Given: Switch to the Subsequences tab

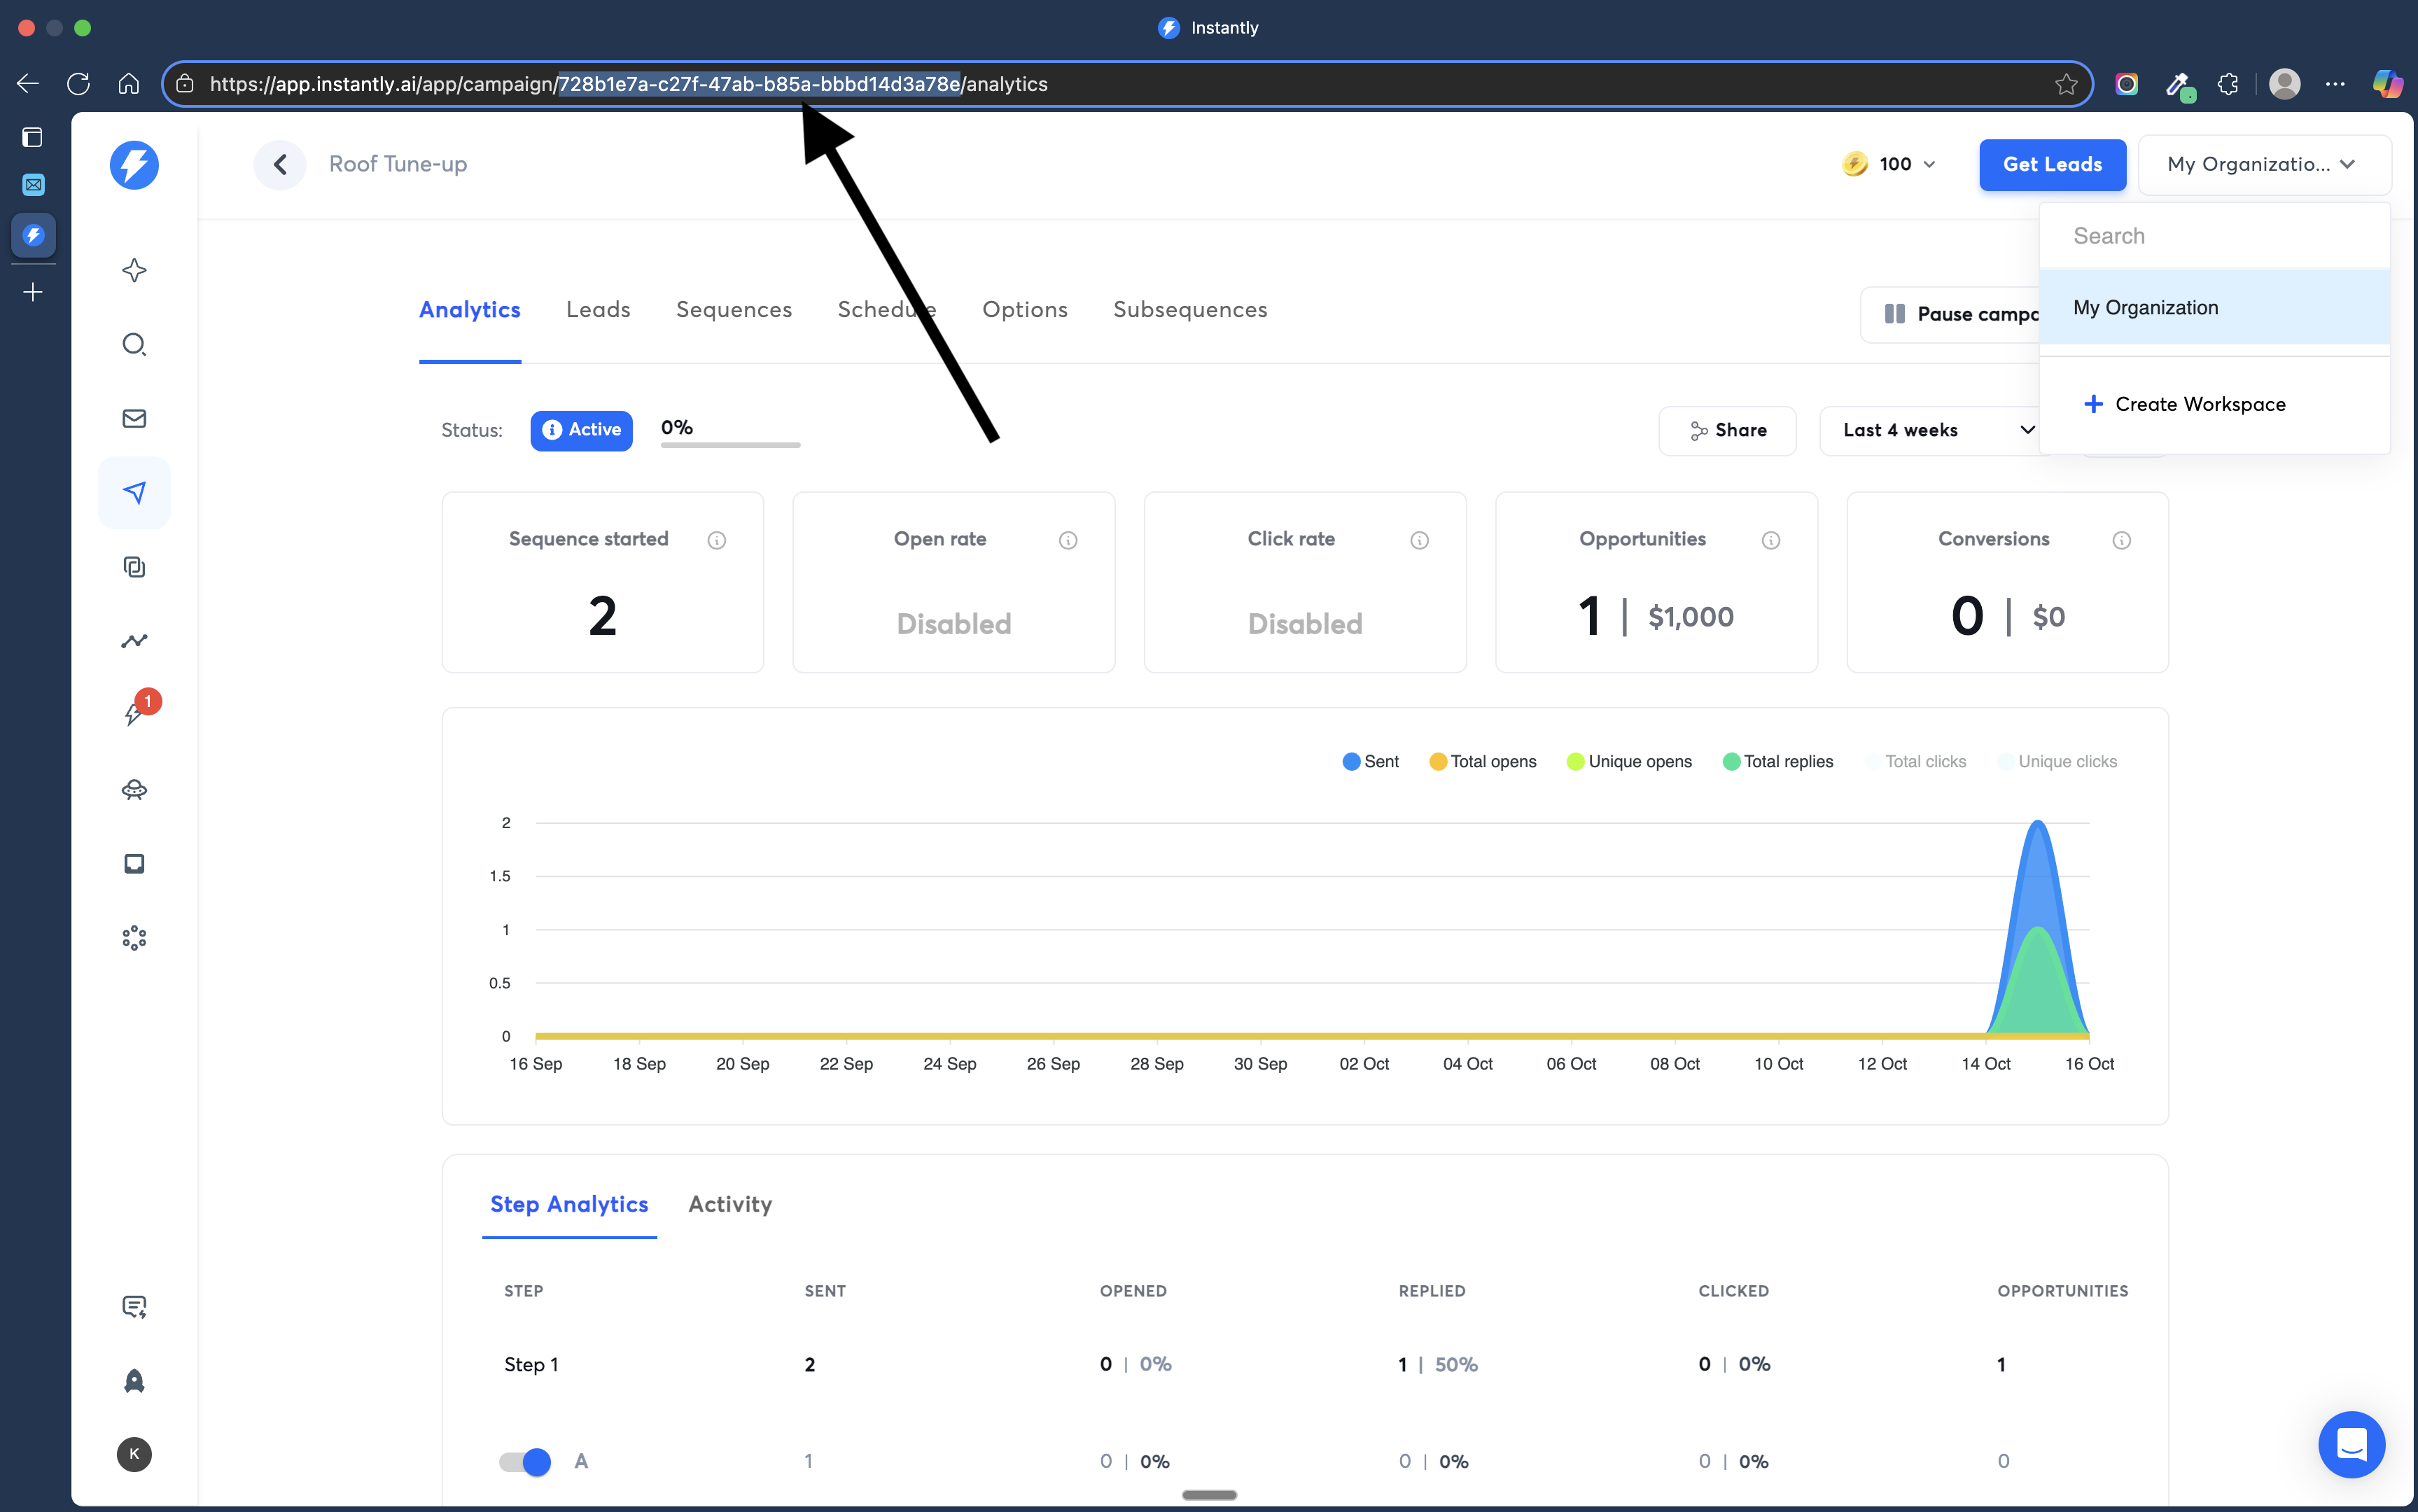Looking at the screenshot, I should [1189, 309].
